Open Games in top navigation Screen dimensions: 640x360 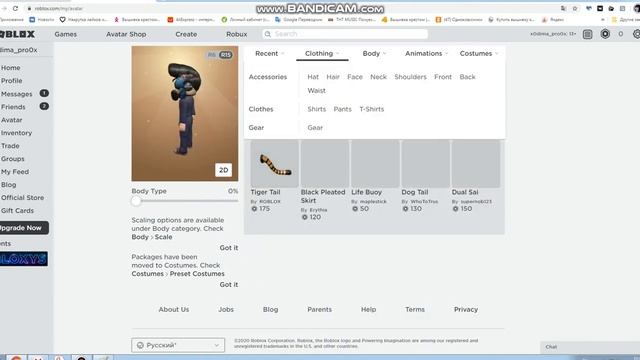click(66, 34)
